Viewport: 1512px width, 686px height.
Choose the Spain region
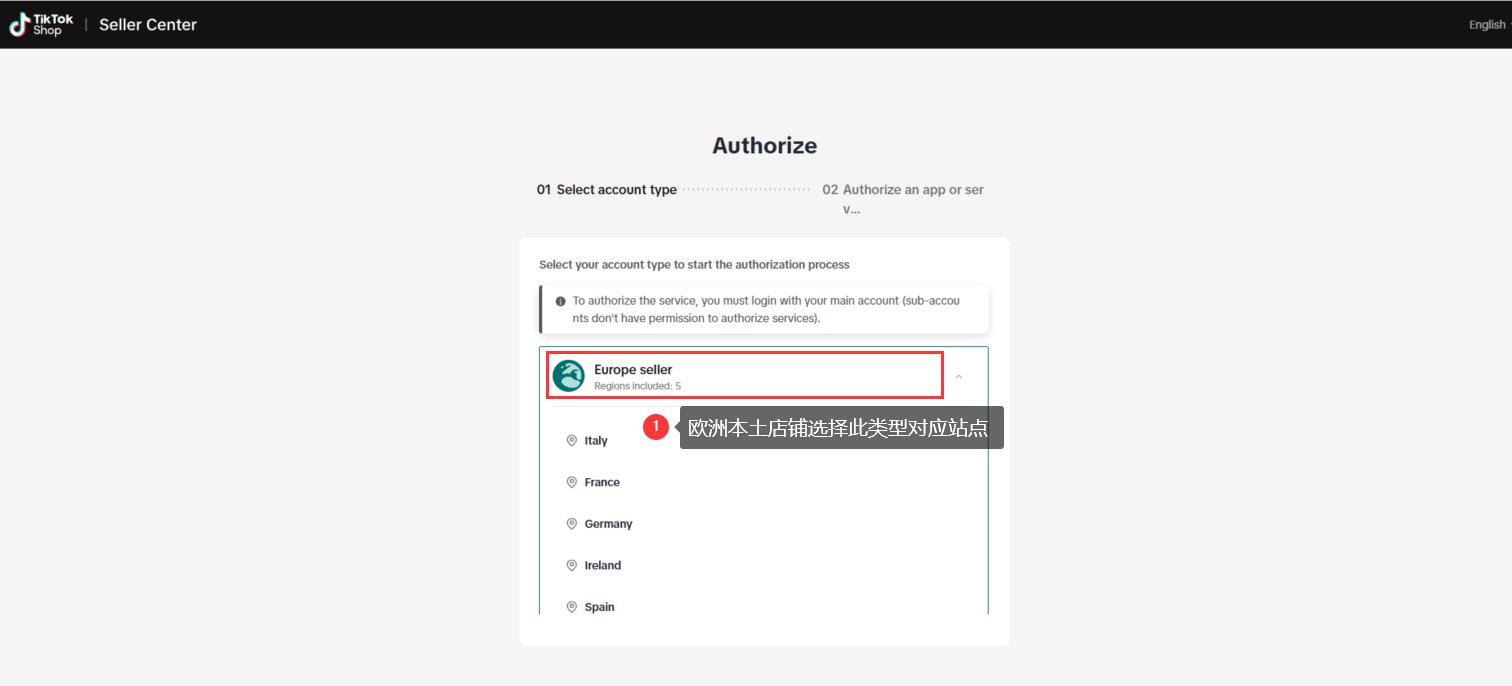(x=600, y=607)
